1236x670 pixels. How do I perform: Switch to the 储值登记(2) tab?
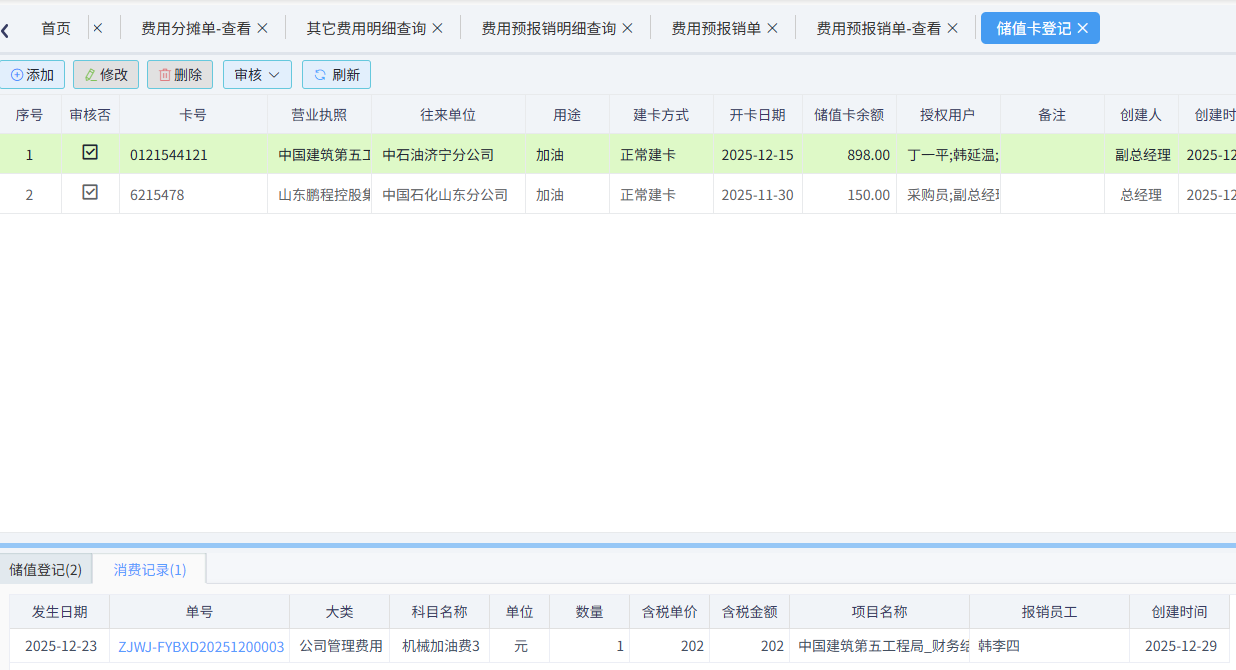44,568
